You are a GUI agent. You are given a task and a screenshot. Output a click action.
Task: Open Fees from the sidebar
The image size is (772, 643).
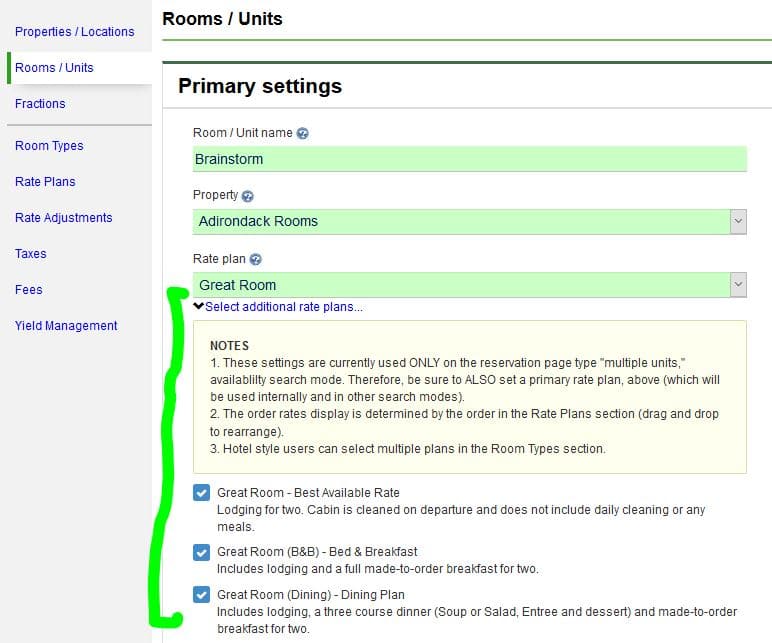pyautogui.click(x=28, y=290)
